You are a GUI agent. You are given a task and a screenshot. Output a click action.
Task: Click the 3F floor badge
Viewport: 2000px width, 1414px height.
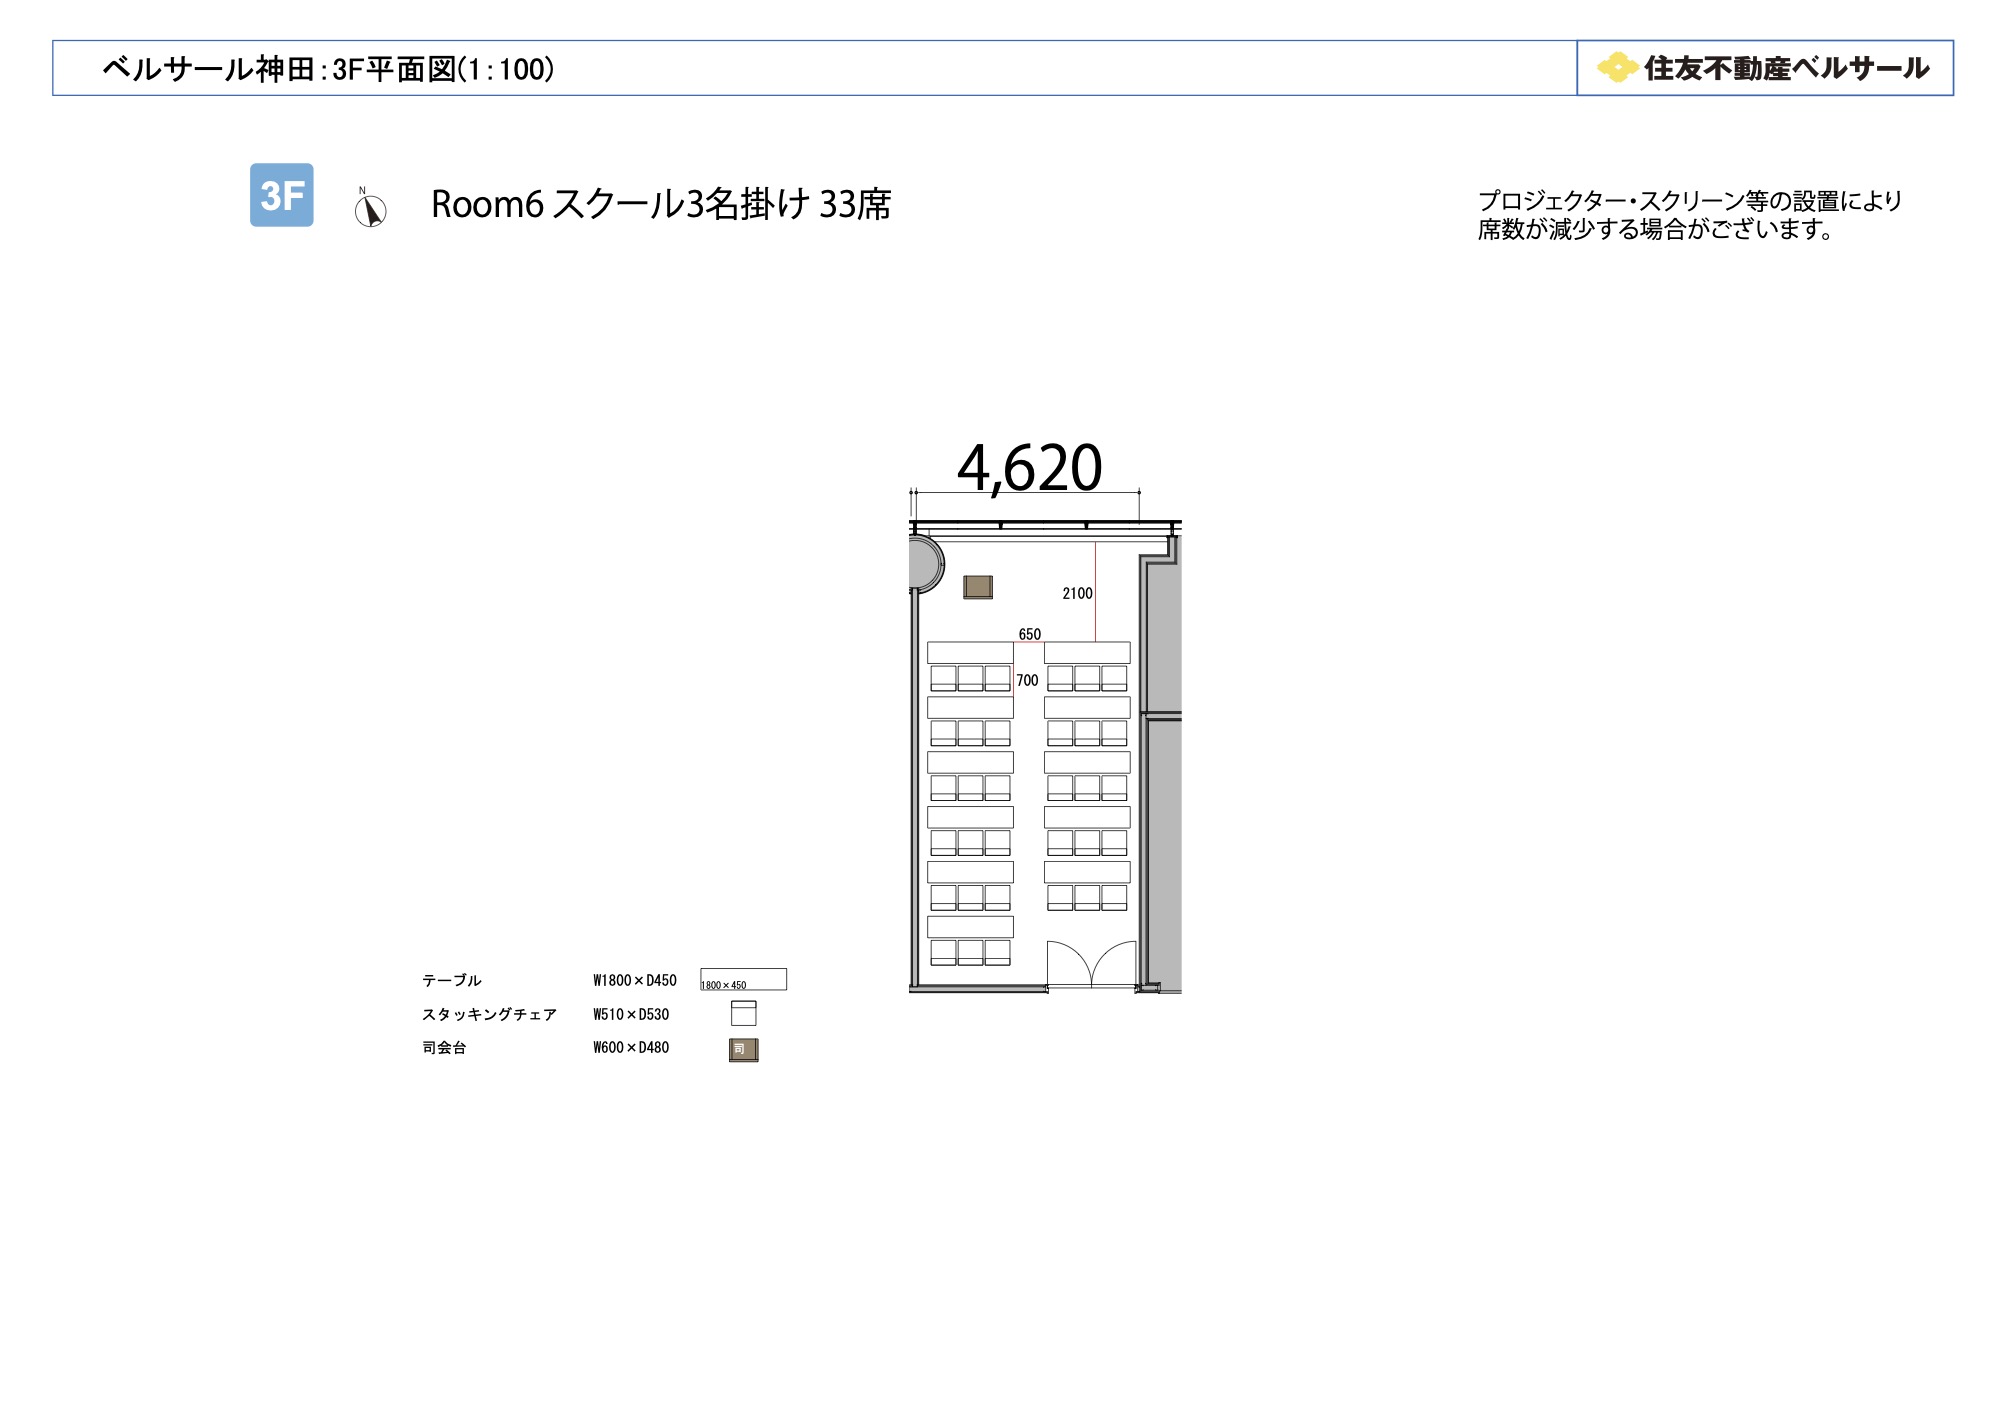tap(281, 195)
